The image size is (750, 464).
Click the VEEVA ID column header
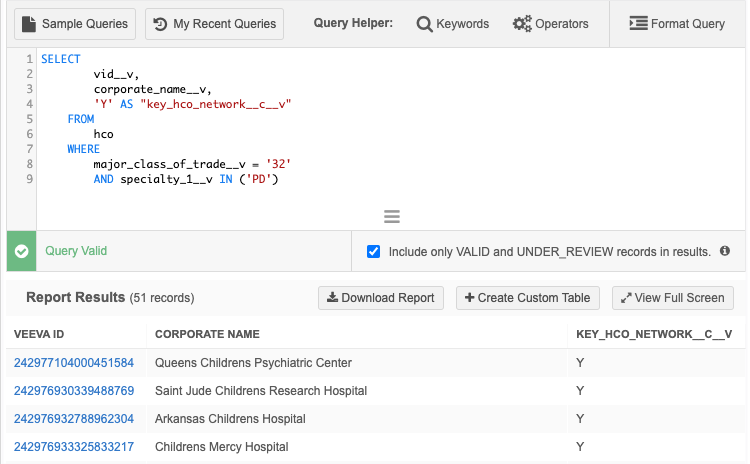point(41,334)
